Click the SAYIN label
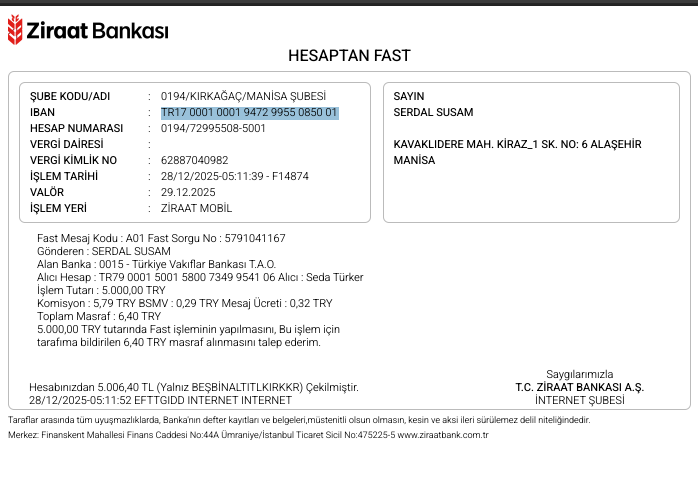Screen dimensions: 698x495 click(409, 97)
